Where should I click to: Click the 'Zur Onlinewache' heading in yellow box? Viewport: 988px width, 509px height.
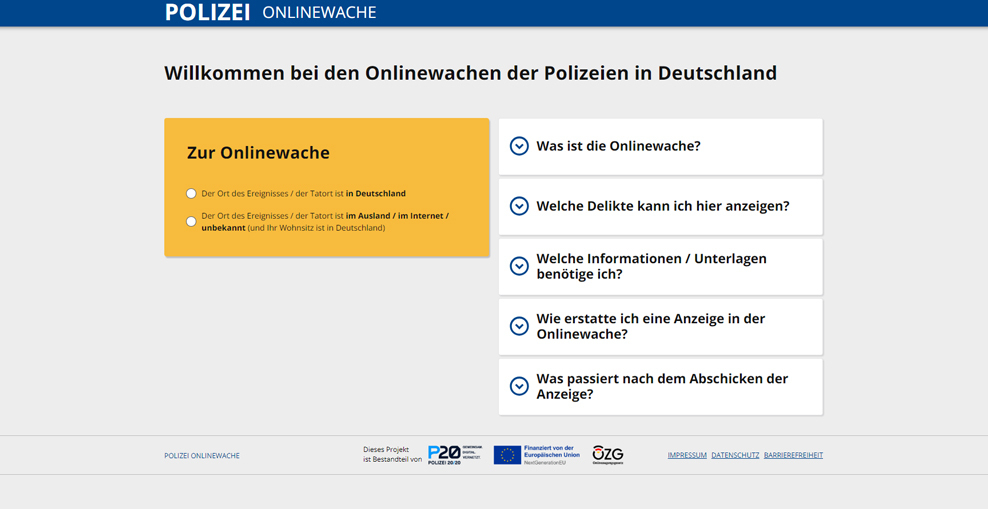pyautogui.click(x=258, y=153)
